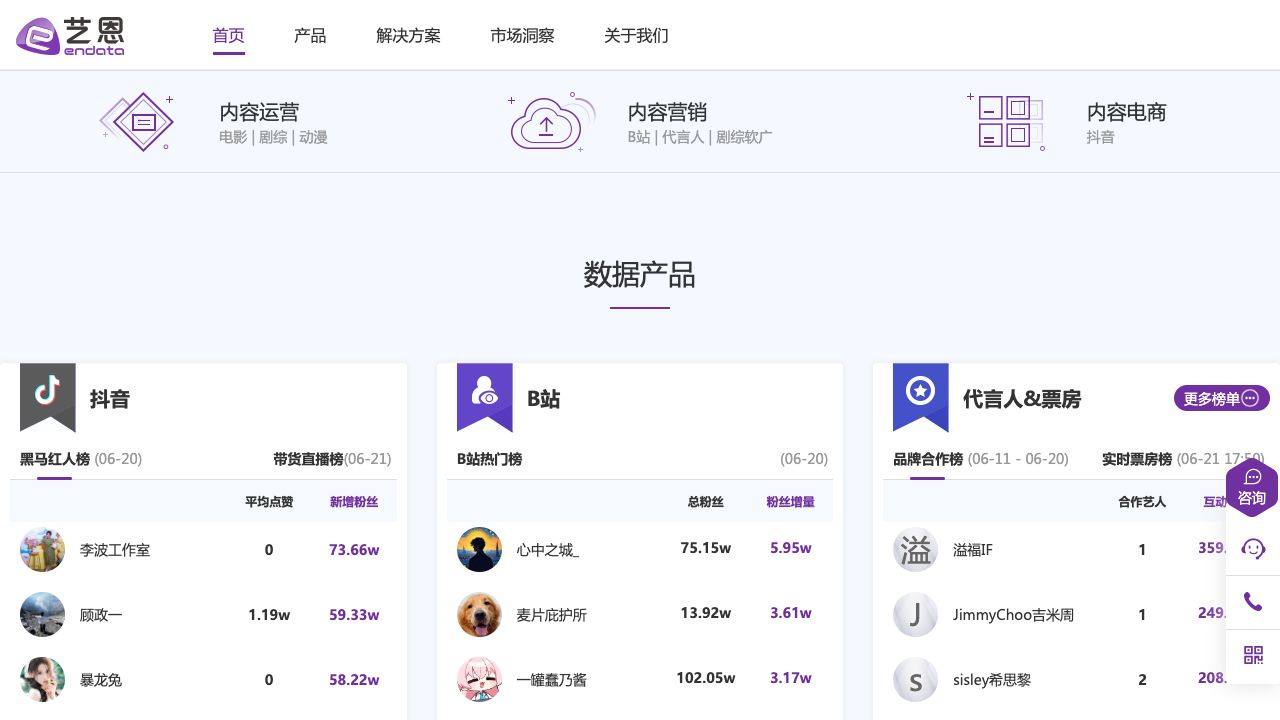Click the 艺恩 endata logo
1280x720 pixels.
tap(70, 35)
